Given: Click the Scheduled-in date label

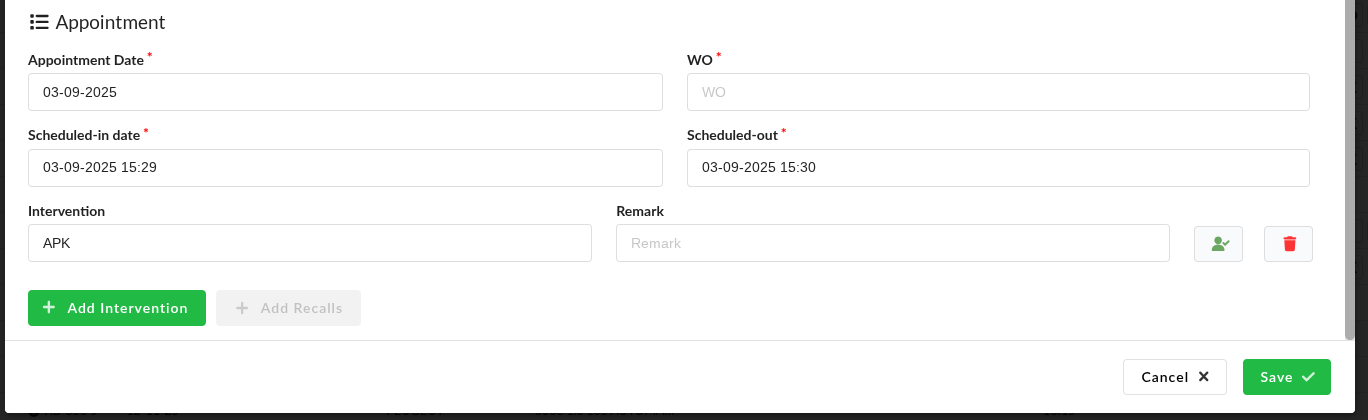Looking at the screenshot, I should pos(84,135).
